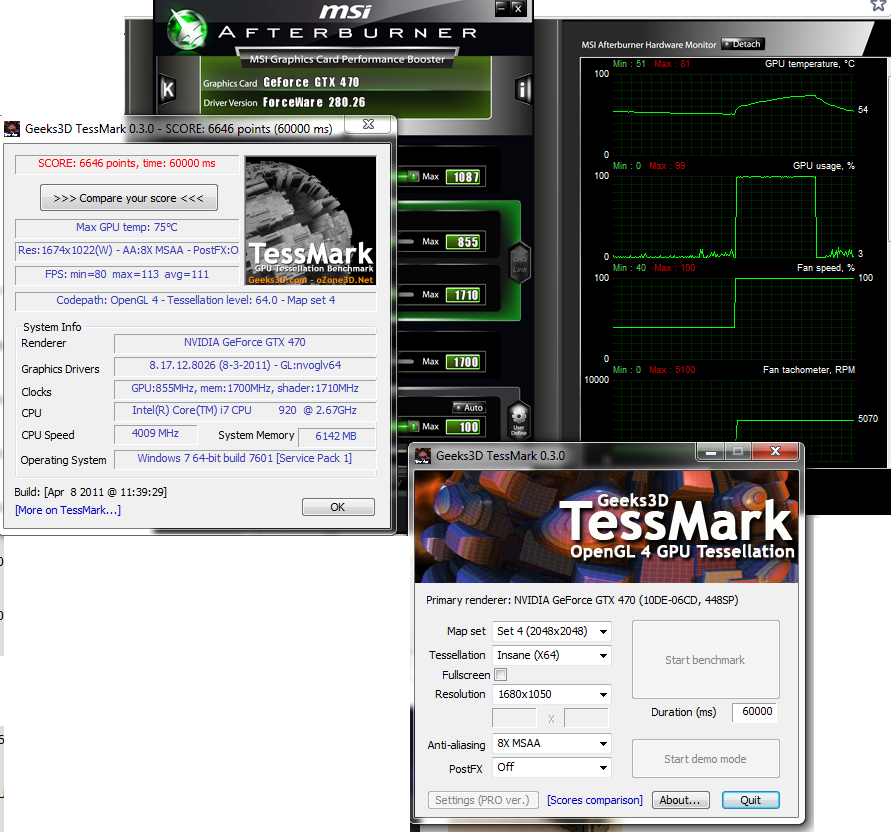Click the Kombustor K icon in Afterburner
The height and width of the screenshot is (832, 891).
pos(168,89)
